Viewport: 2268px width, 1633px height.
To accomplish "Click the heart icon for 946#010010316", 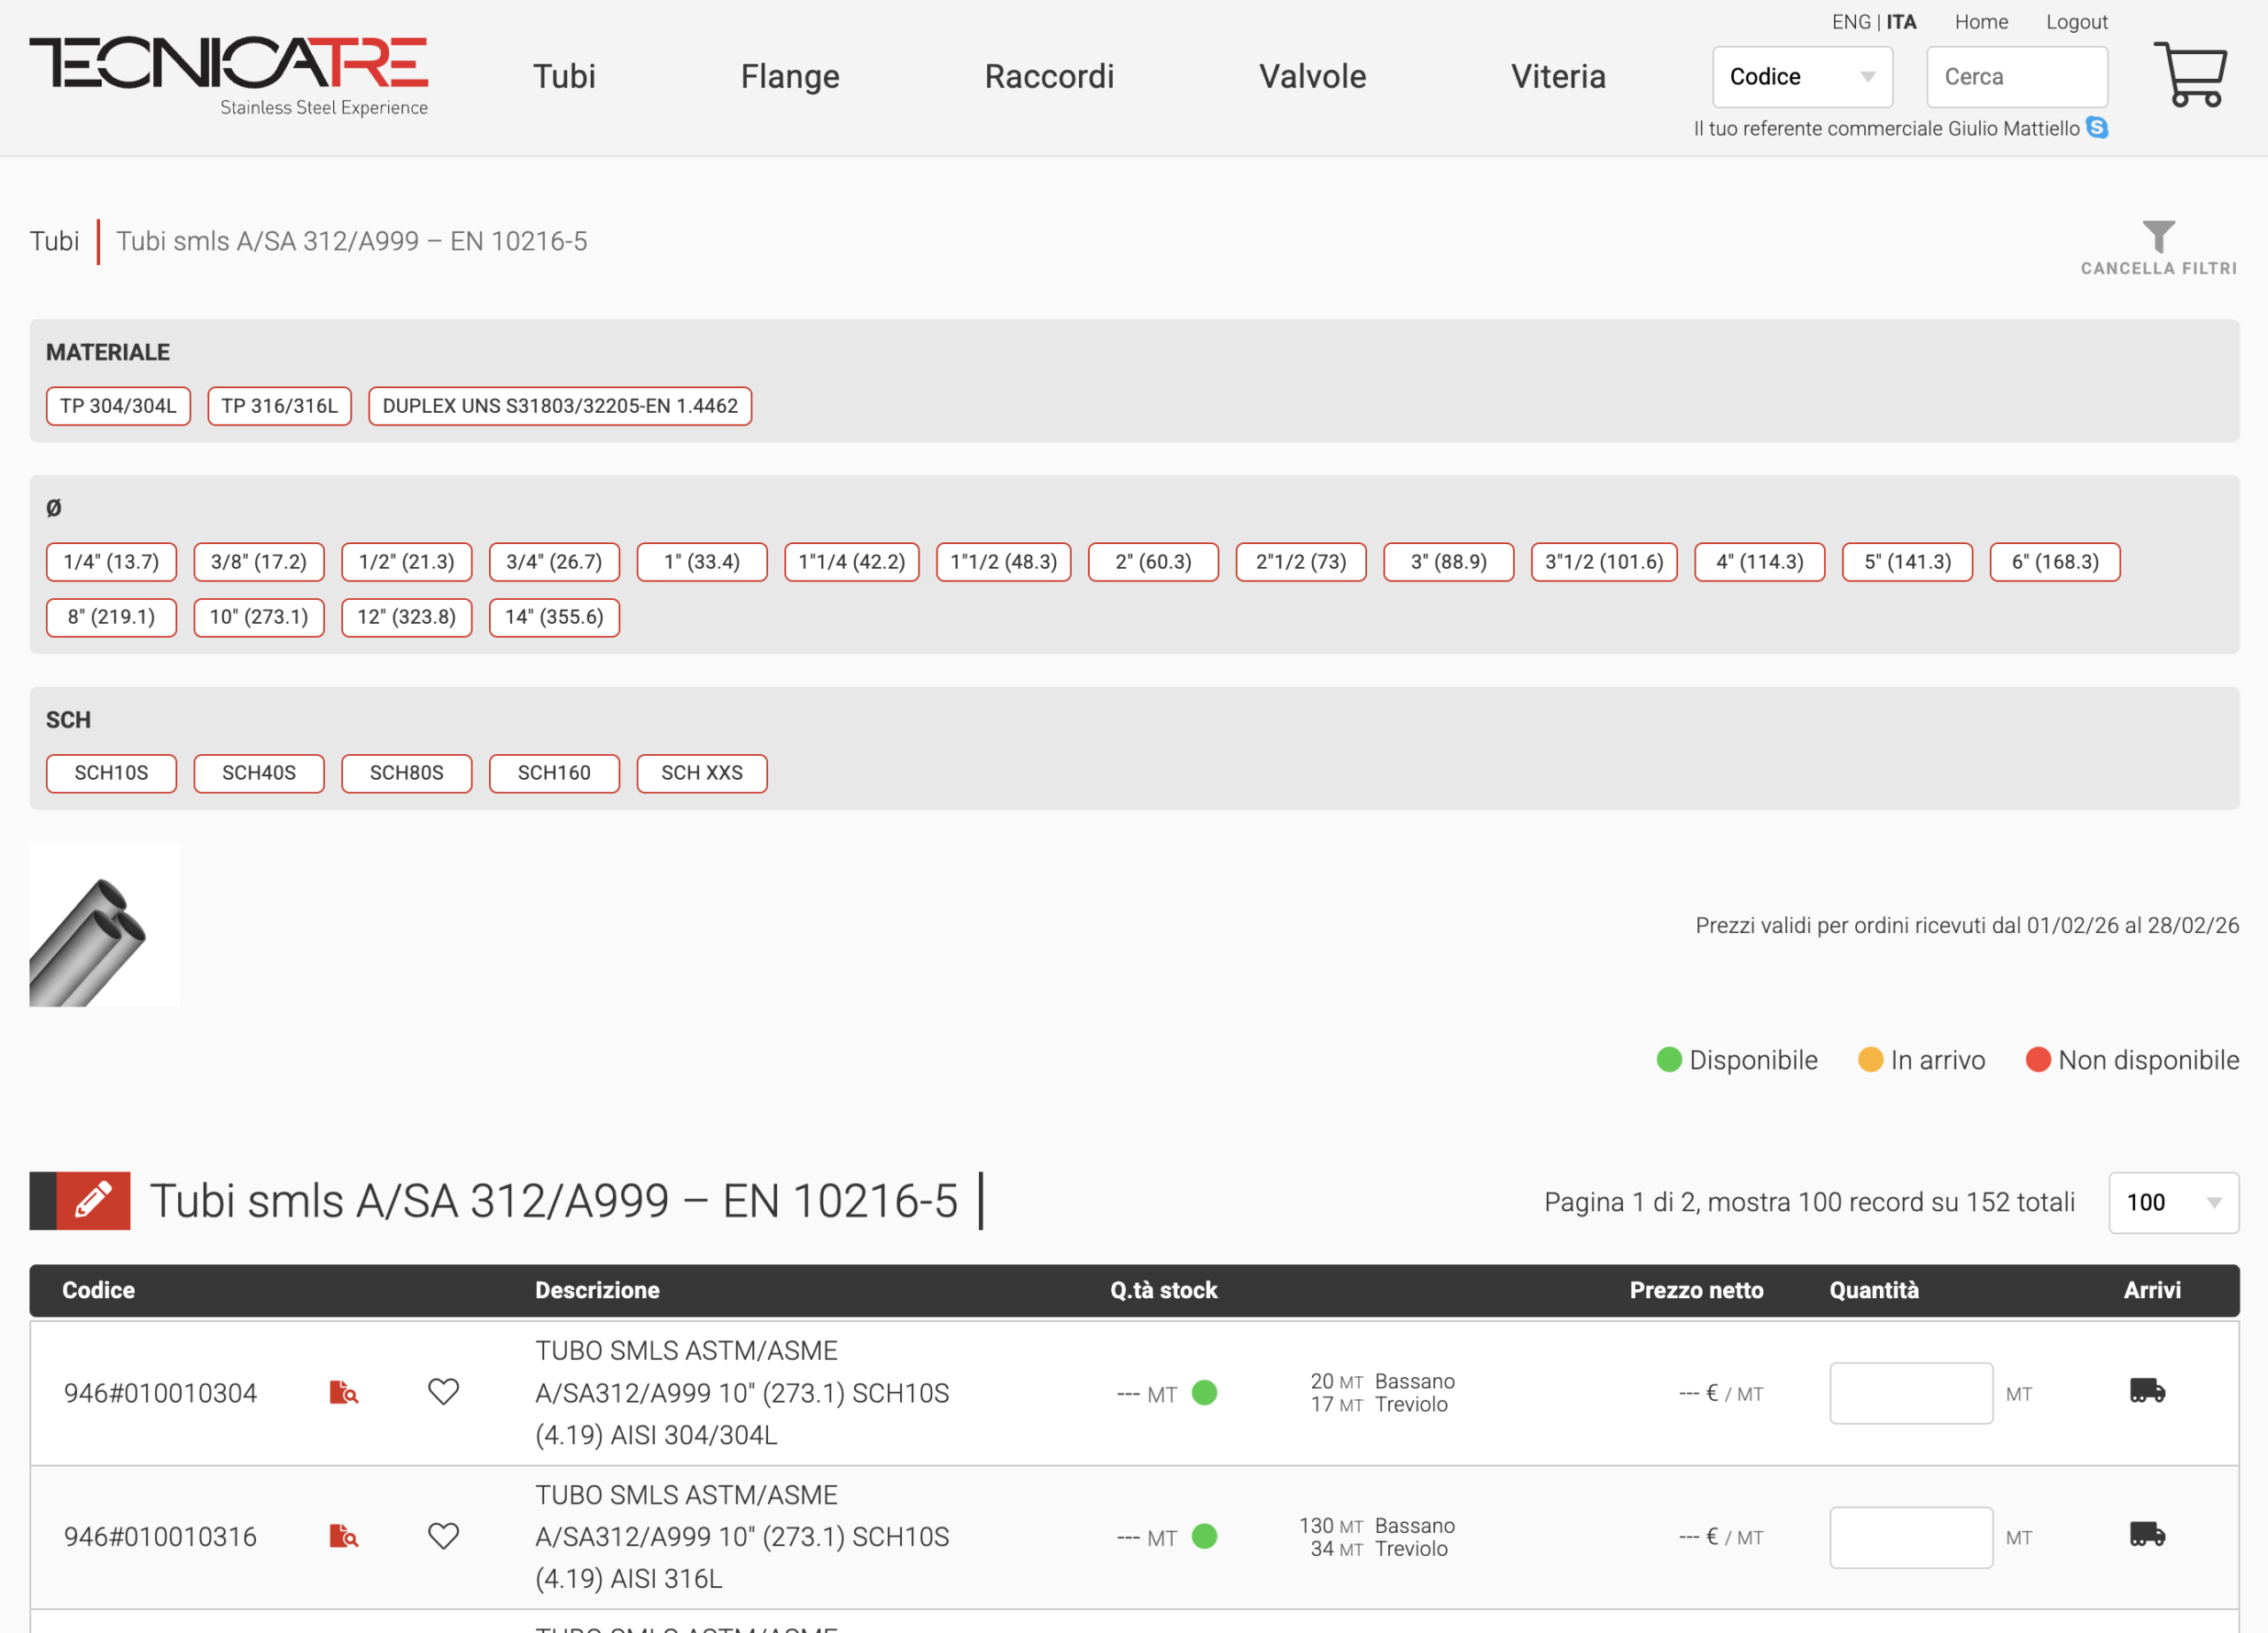I will click(443, 1536).
